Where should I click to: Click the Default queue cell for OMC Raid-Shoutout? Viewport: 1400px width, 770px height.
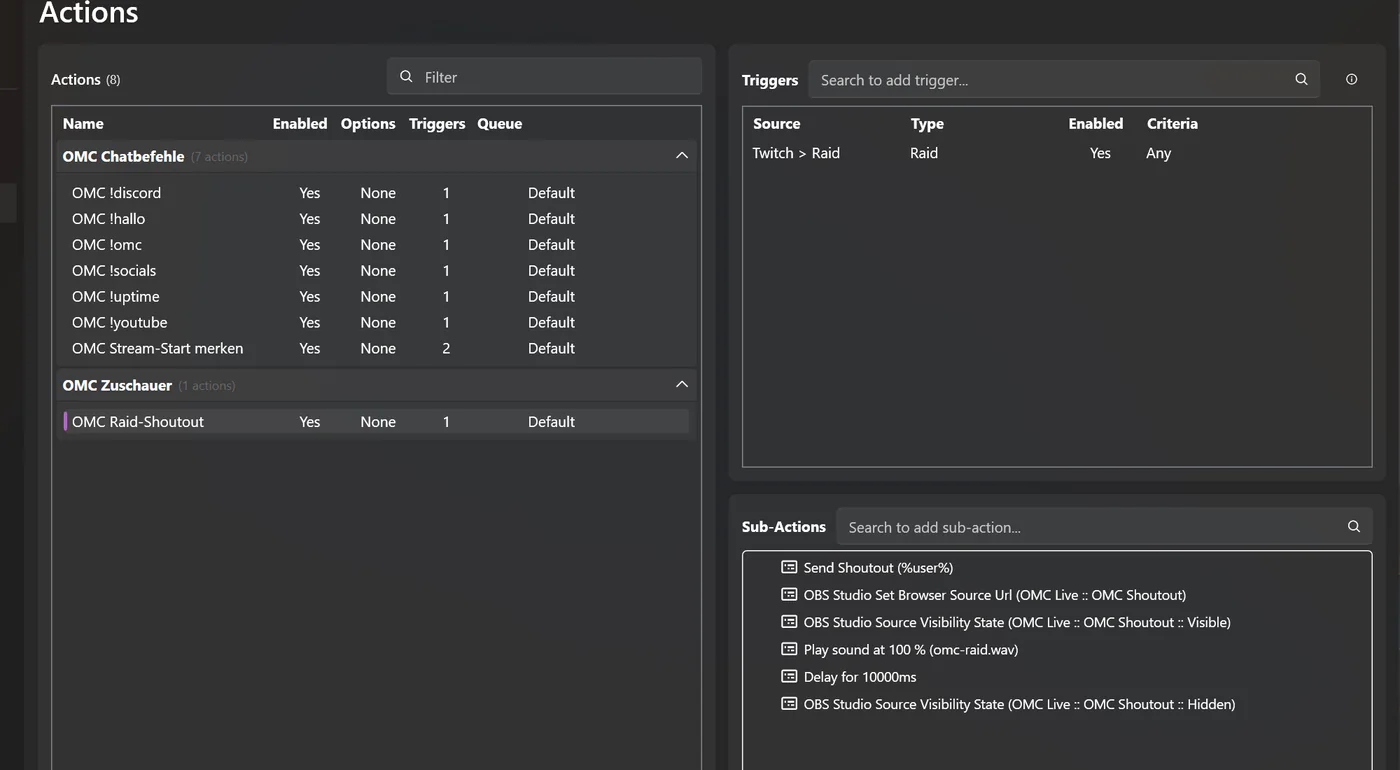pos(551,422)
